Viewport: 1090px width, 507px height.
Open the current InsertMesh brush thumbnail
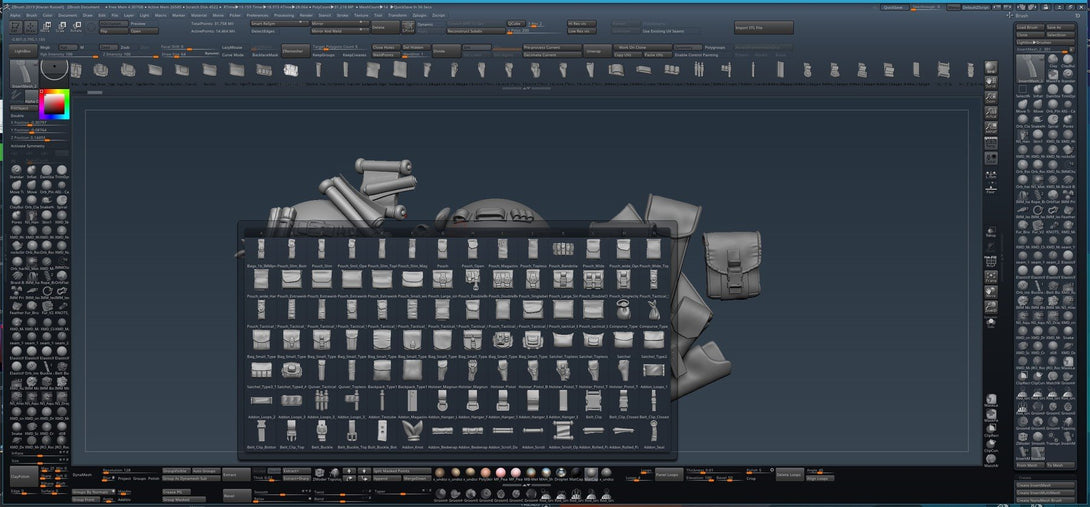(24, 72)
